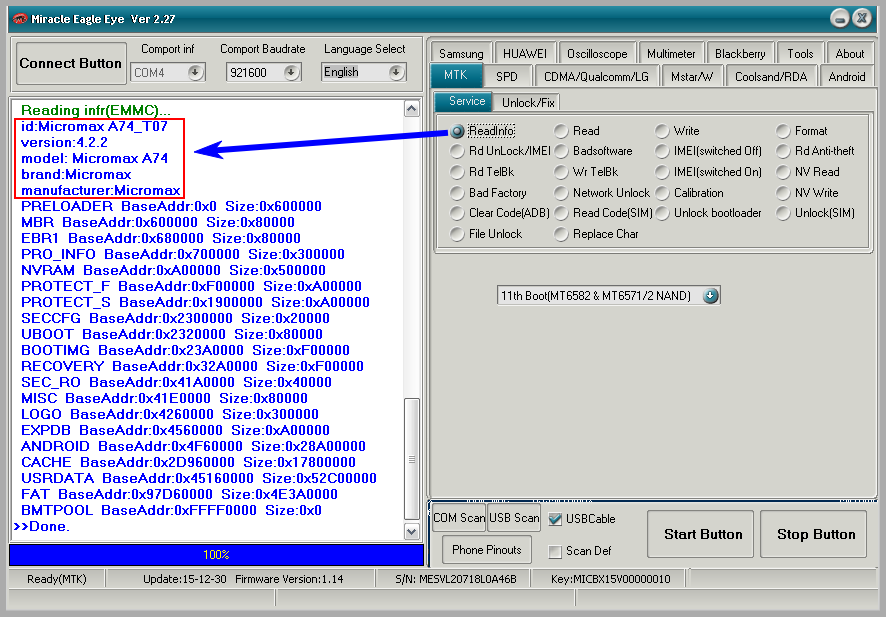
Task: Minimize the Miracle Eagle Eye window
Action: [x=840, y=19]
